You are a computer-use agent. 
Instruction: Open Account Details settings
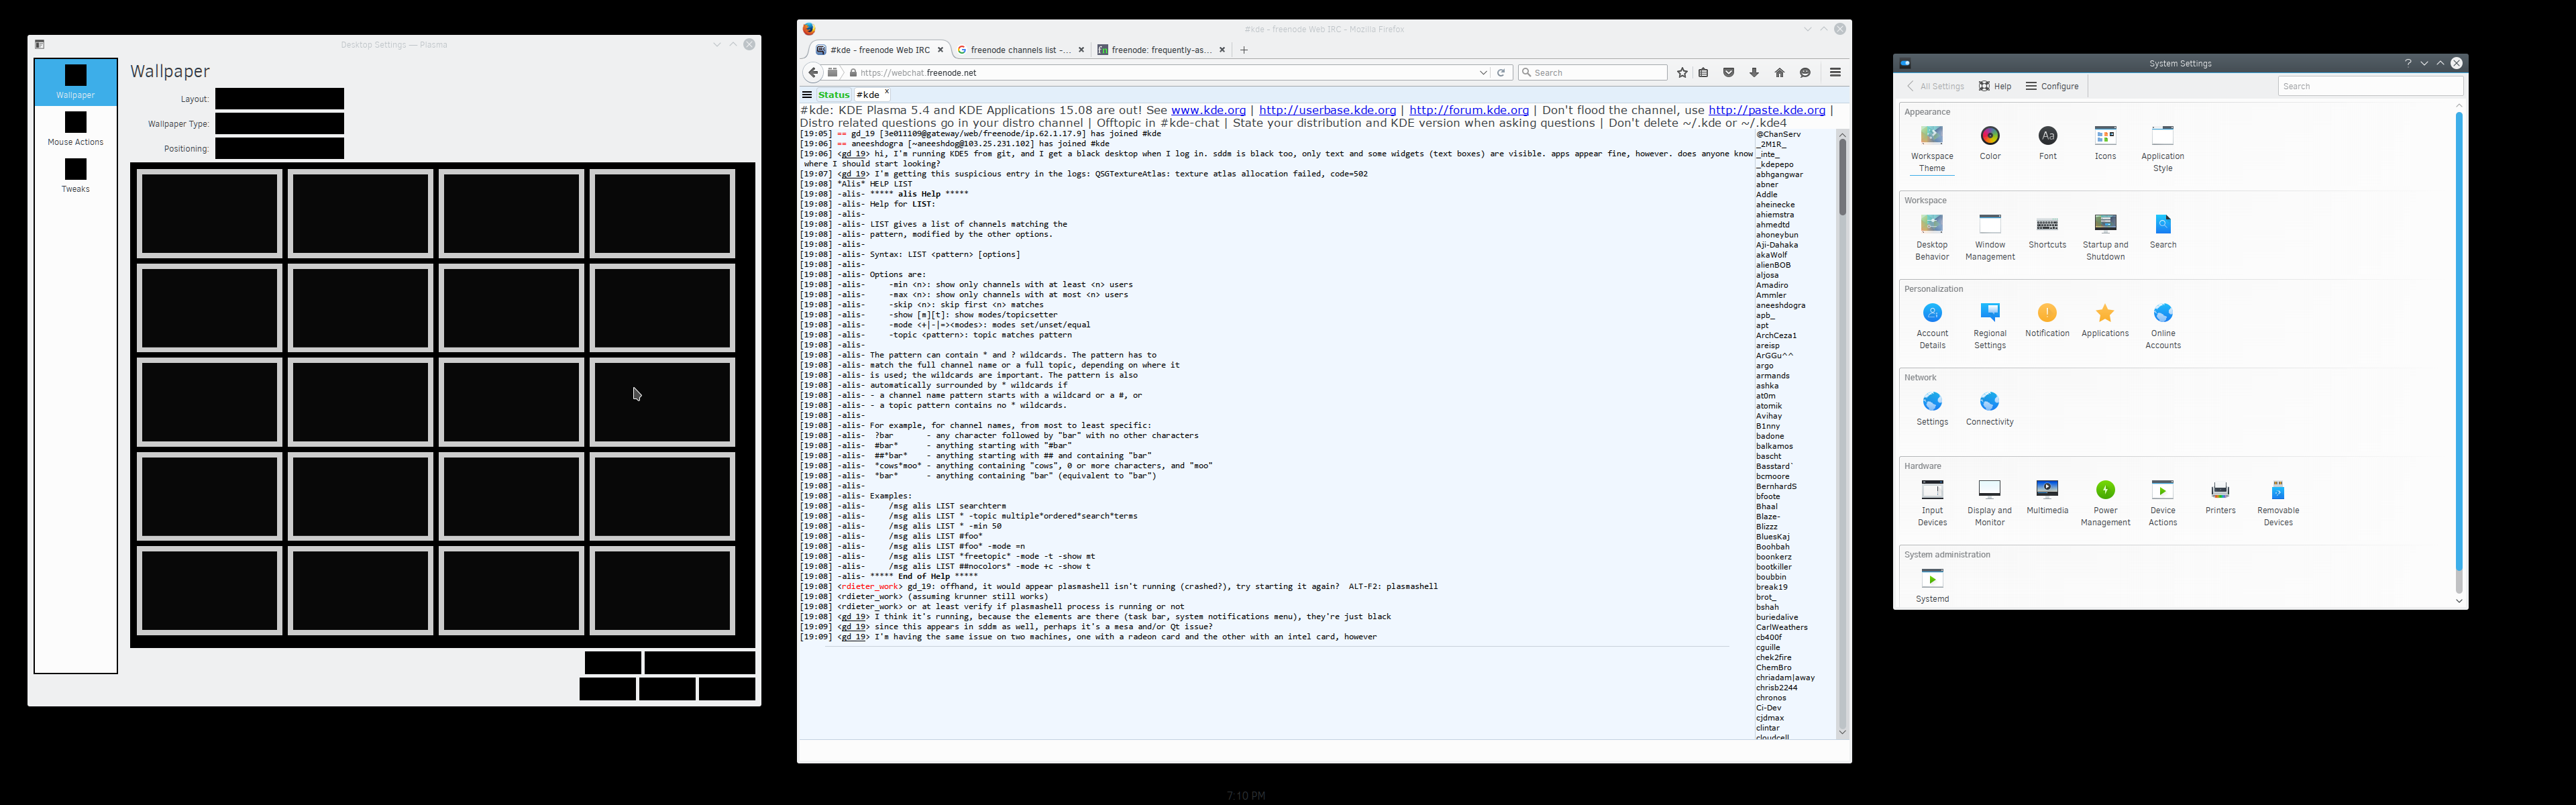[x=1931, y=326]
